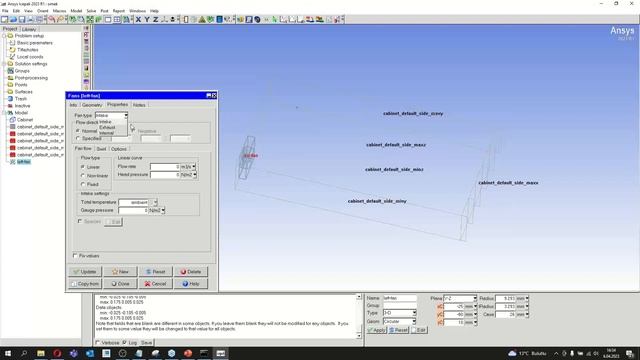Select Non-linear flow type radio
640x360 pixels.
click(x=83, y=176)
